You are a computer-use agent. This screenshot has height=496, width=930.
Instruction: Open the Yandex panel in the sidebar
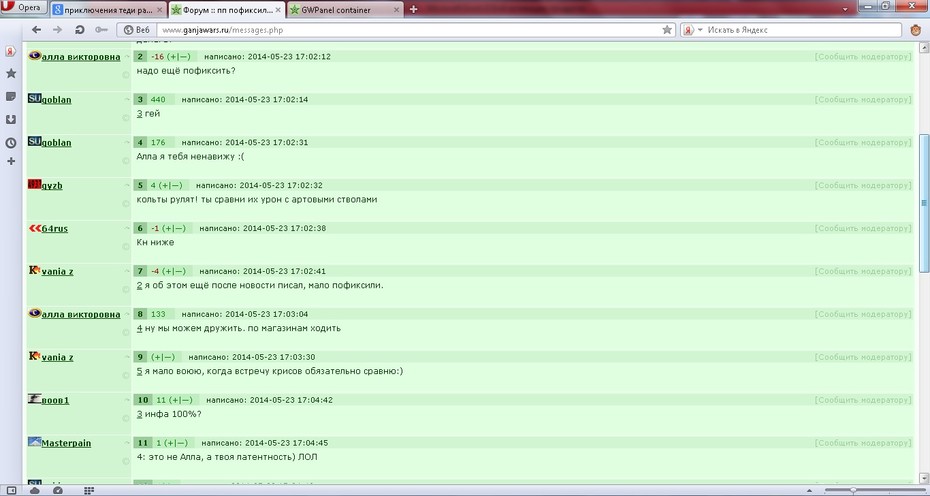coord(11,52)
